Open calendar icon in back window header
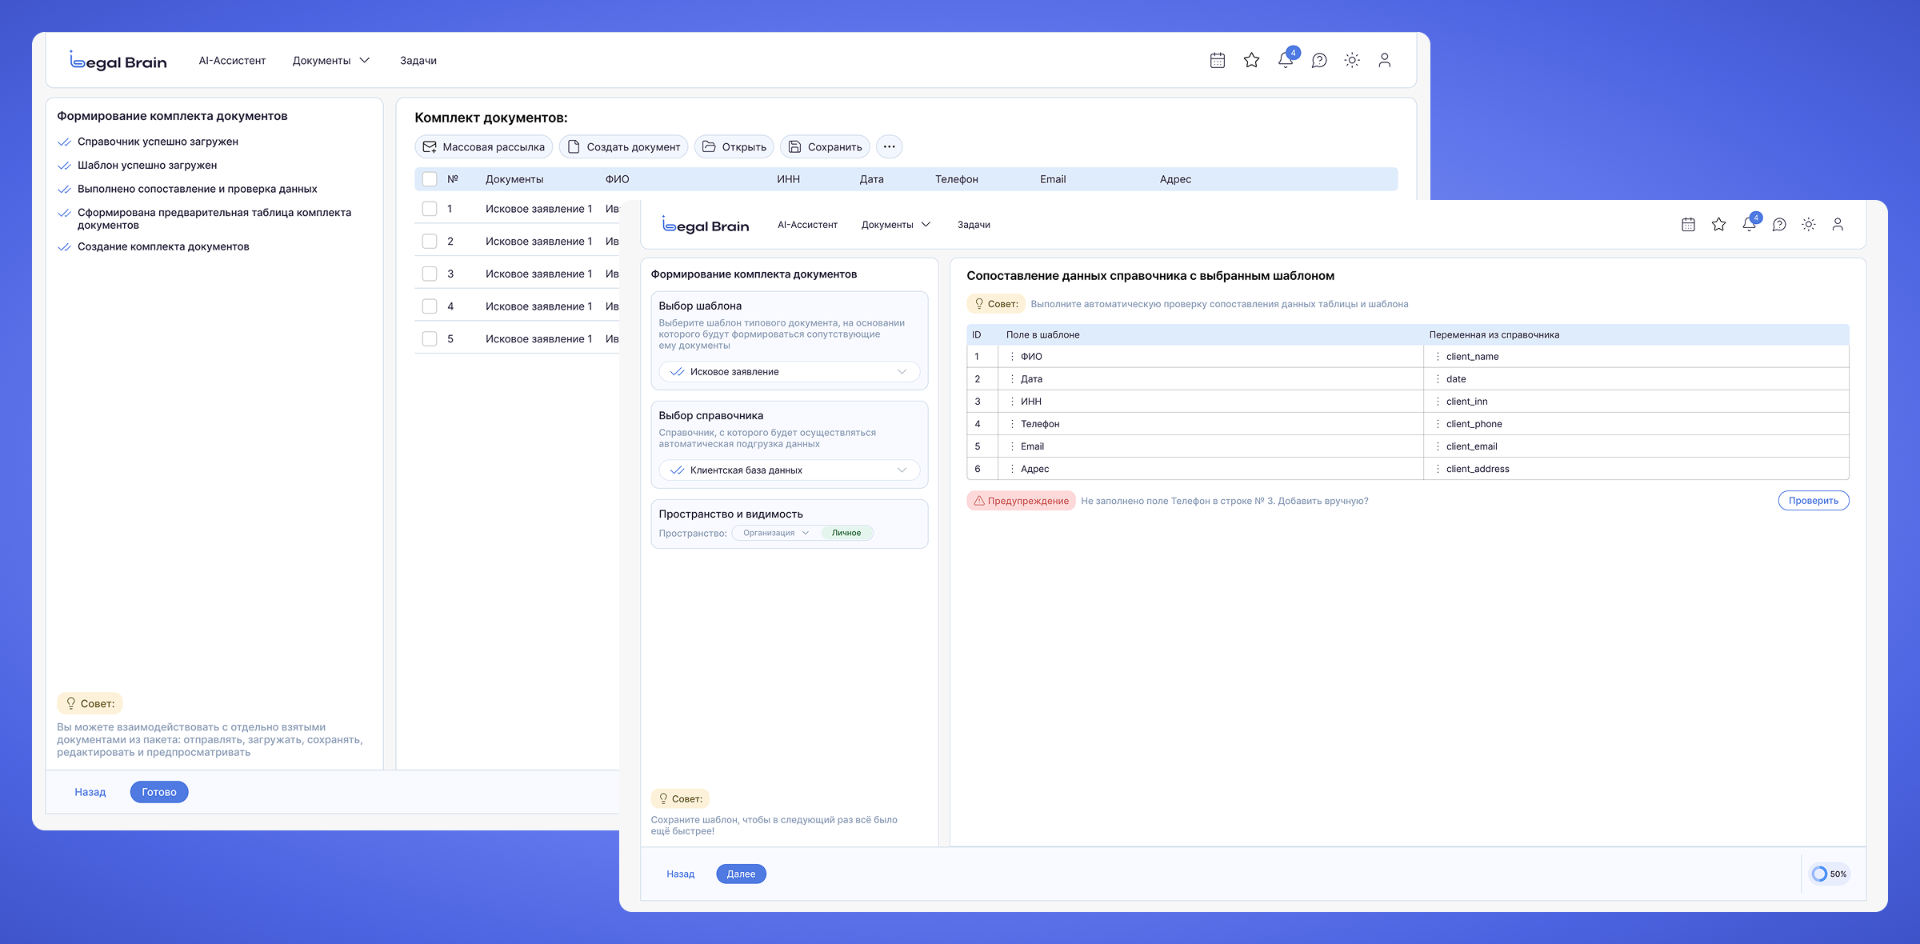Image resolution: width=1920 pixels, height=944 pixels. point(1217,60)
